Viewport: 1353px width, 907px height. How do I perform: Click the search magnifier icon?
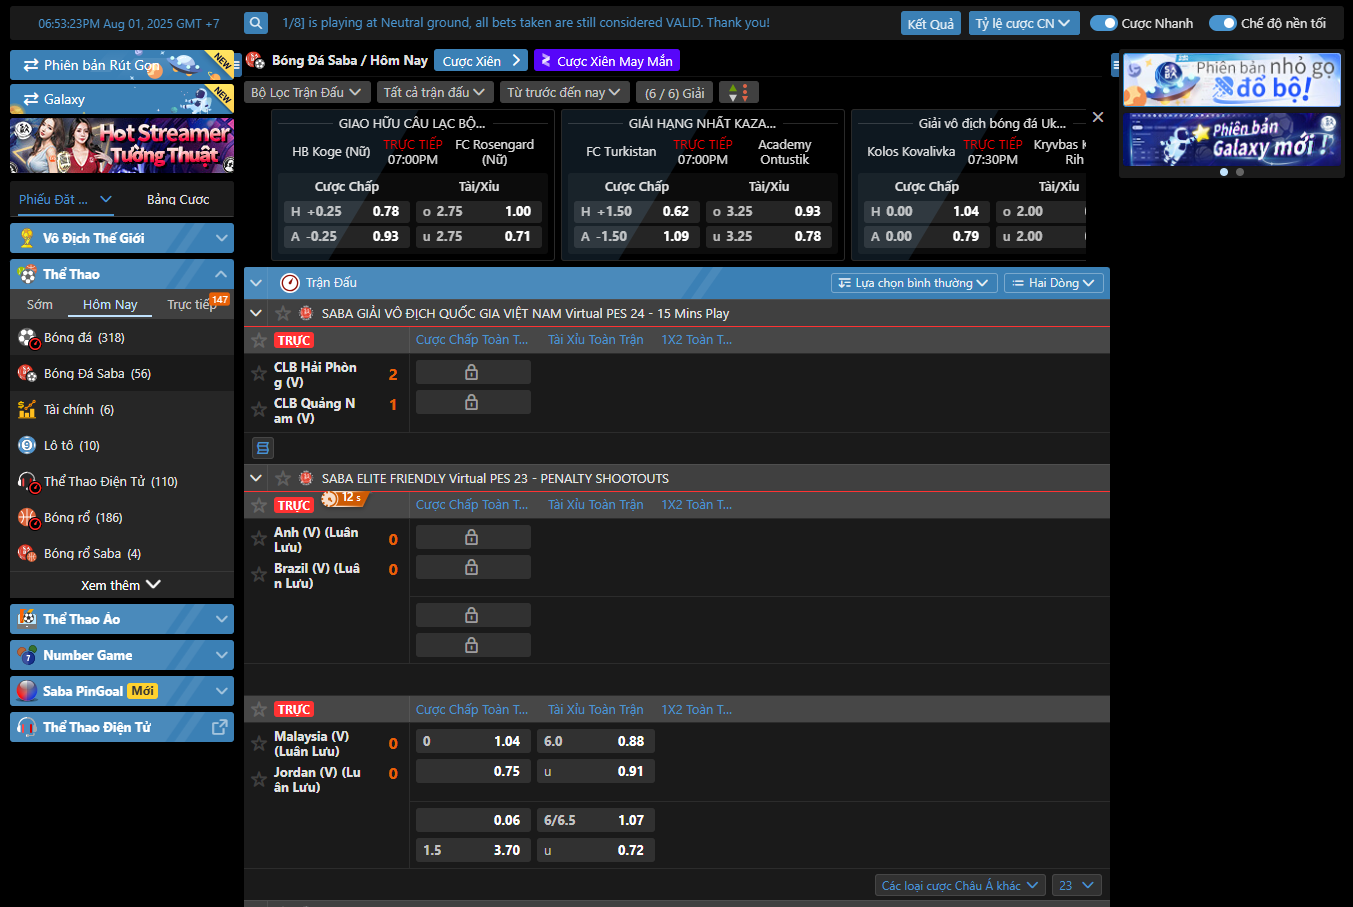tap(256, 23)
